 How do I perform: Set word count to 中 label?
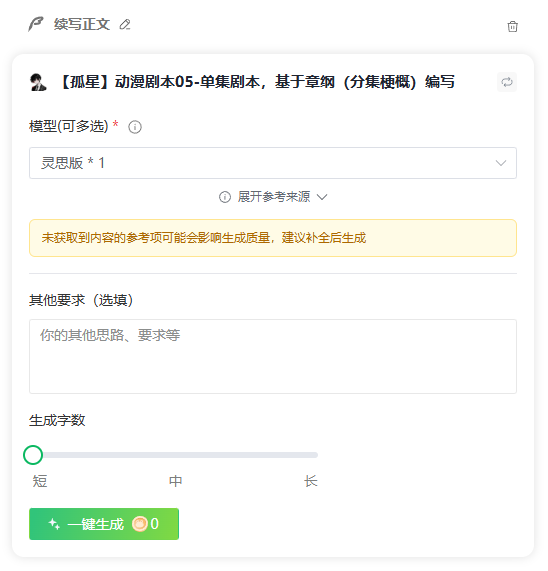(176, 481)
